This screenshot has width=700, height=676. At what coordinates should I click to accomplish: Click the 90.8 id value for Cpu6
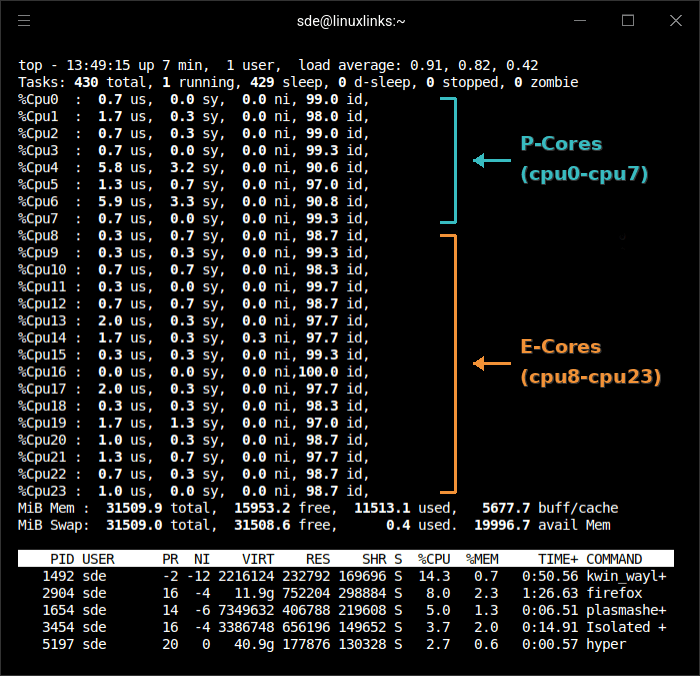click(322, 202)
